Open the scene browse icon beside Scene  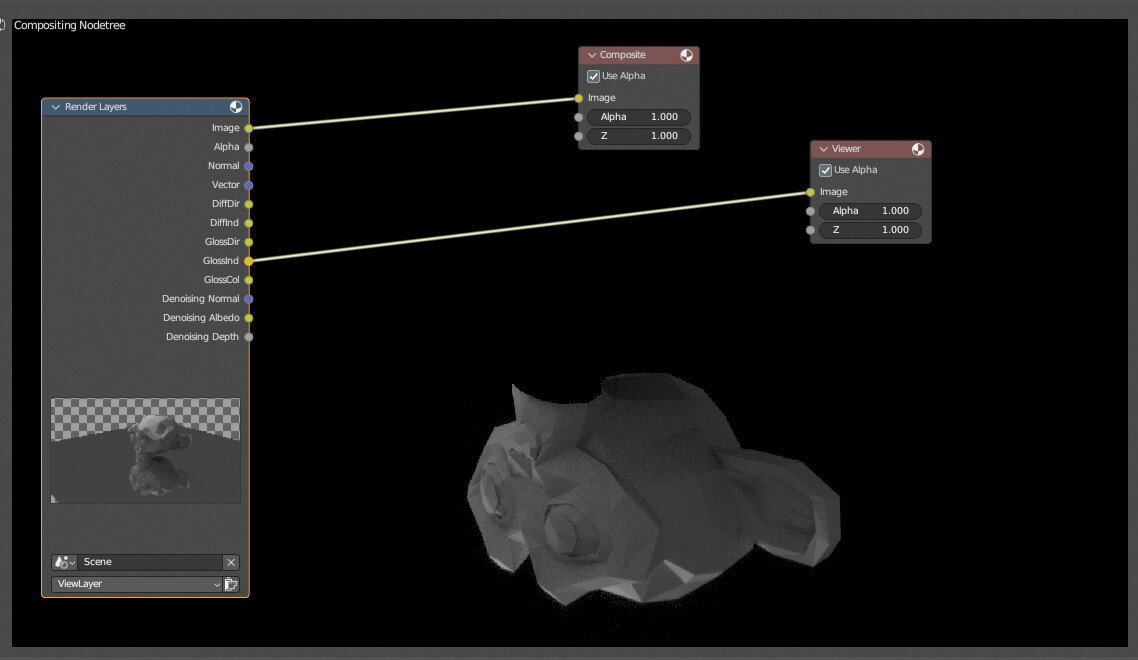(x=64, y=562)
